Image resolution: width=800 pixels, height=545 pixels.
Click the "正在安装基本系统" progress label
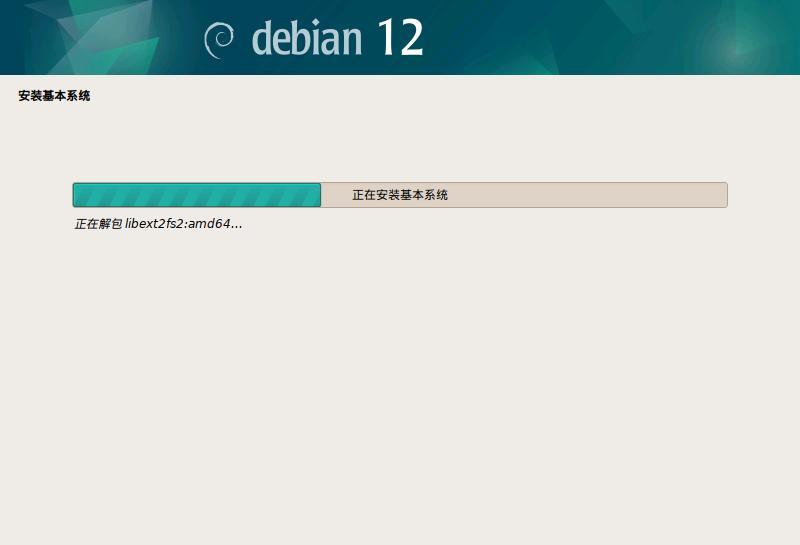(x=400, y=195)
